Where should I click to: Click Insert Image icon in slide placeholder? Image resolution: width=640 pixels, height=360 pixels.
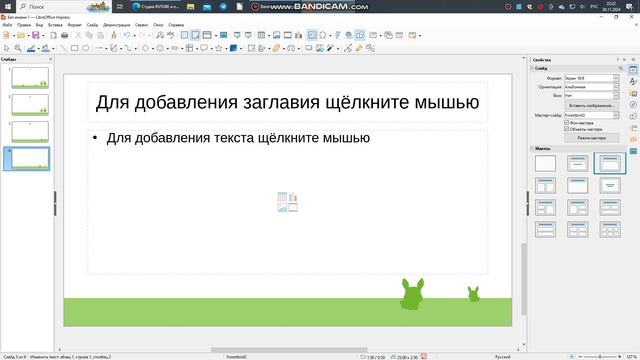(x=282, y=207)
